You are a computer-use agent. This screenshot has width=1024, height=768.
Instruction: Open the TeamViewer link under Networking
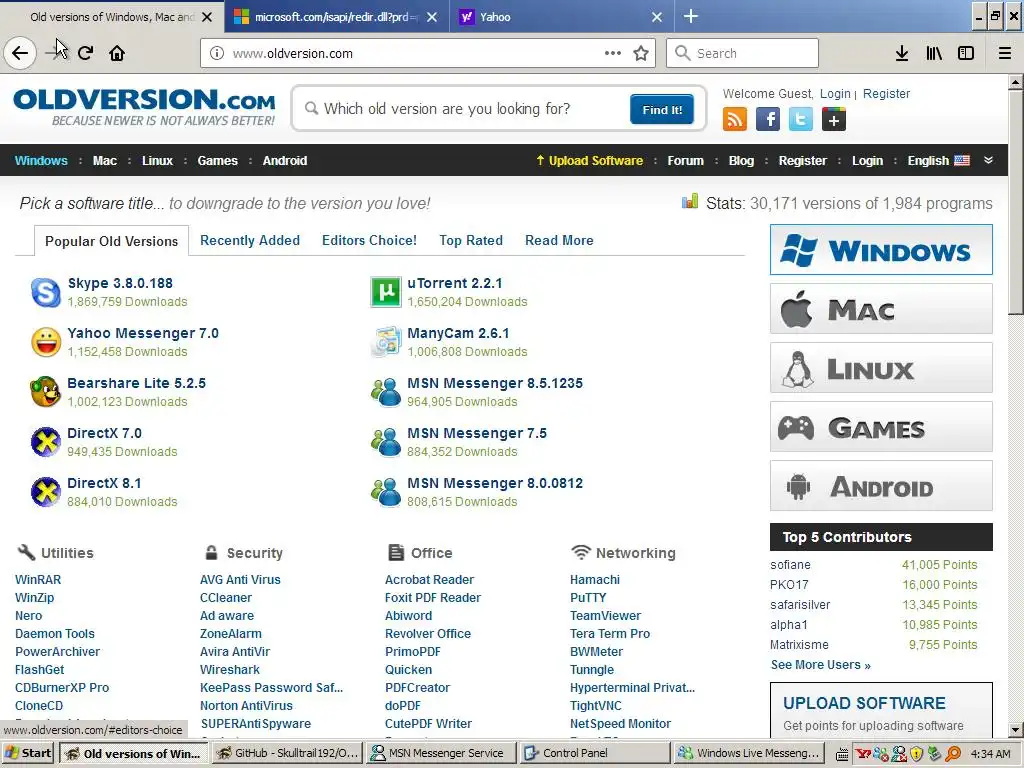click(x=605, y=615)
